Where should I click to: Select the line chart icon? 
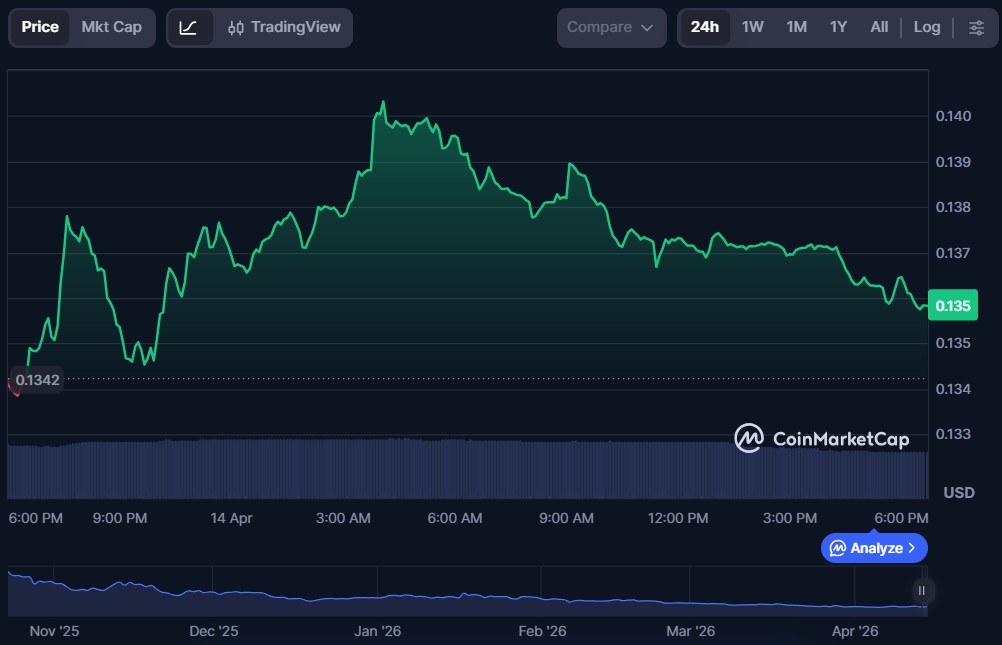tap(188, 28)
